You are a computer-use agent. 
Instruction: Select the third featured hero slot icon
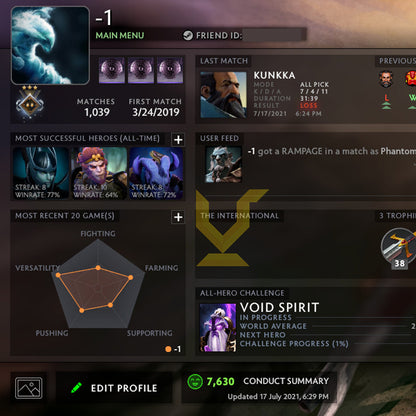pyautogui.click(x=170, y=70)
